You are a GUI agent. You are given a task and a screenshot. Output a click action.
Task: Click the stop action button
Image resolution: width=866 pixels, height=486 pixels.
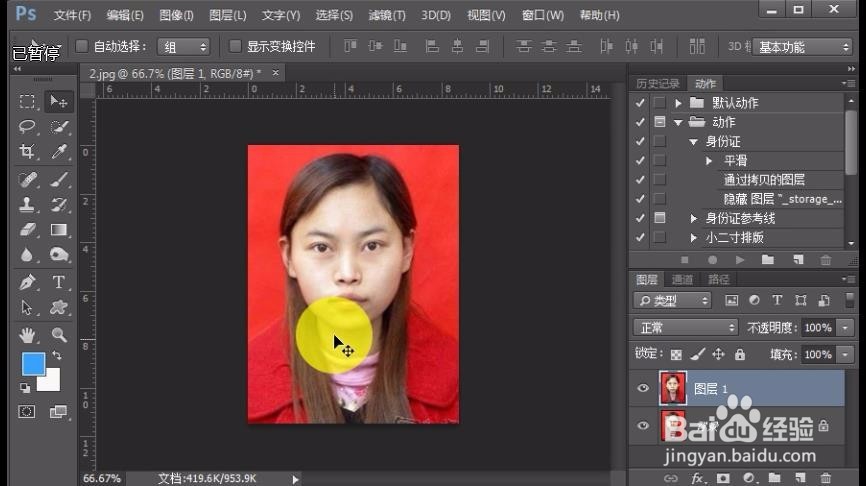tap(685, 260)
